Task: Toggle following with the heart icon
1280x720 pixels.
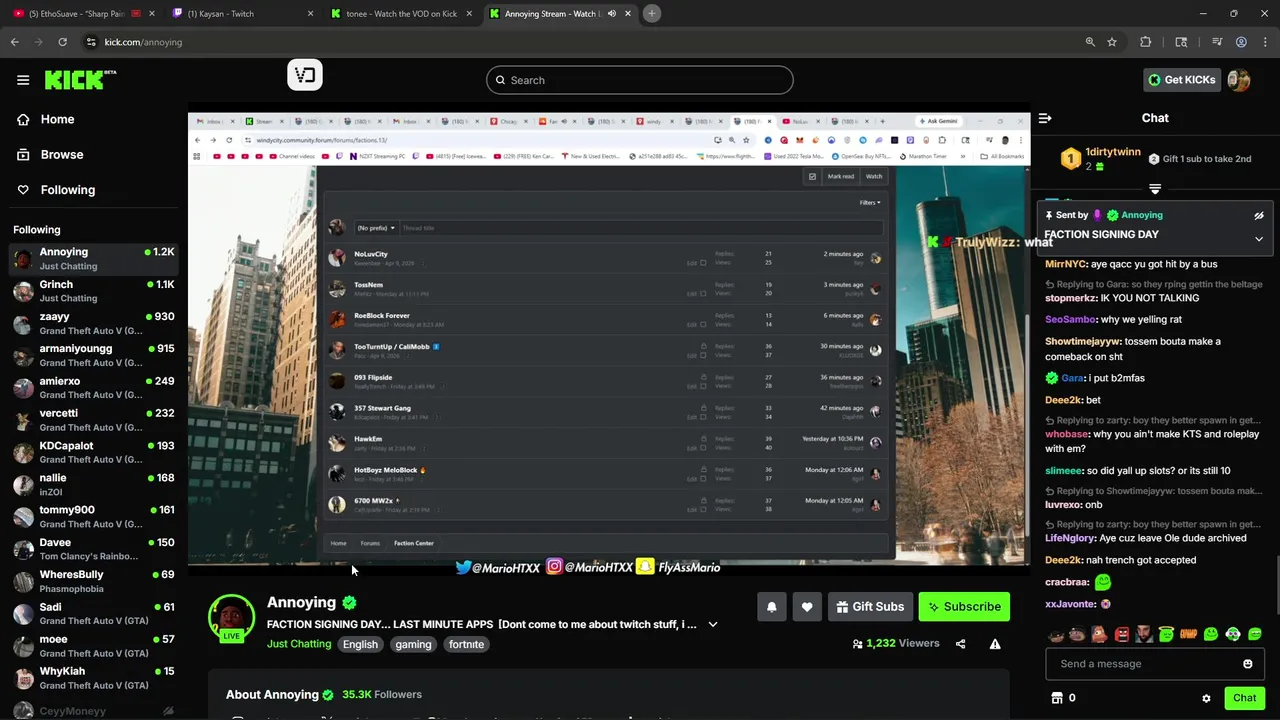Action: (x=807, y=607)
